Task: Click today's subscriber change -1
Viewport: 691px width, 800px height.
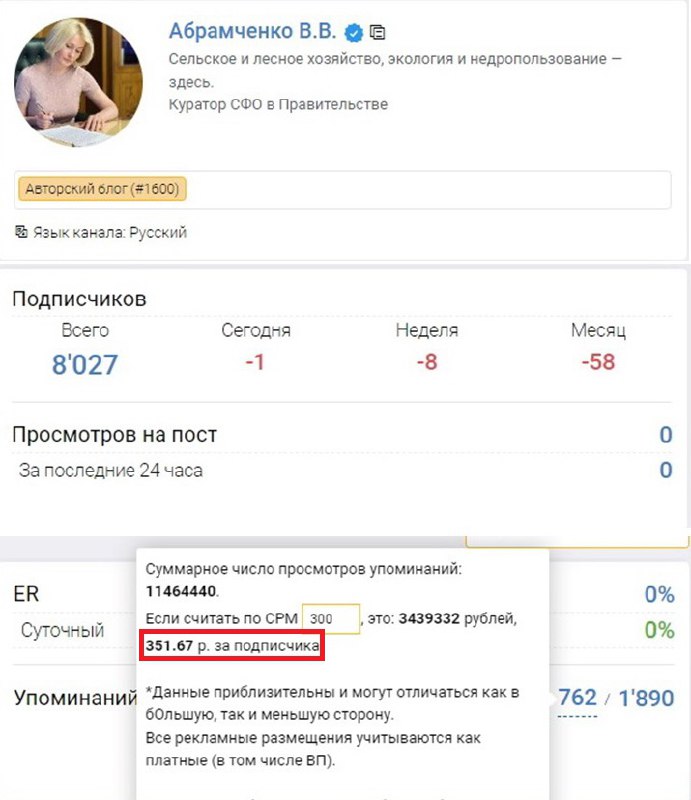Action: [255, 362]
